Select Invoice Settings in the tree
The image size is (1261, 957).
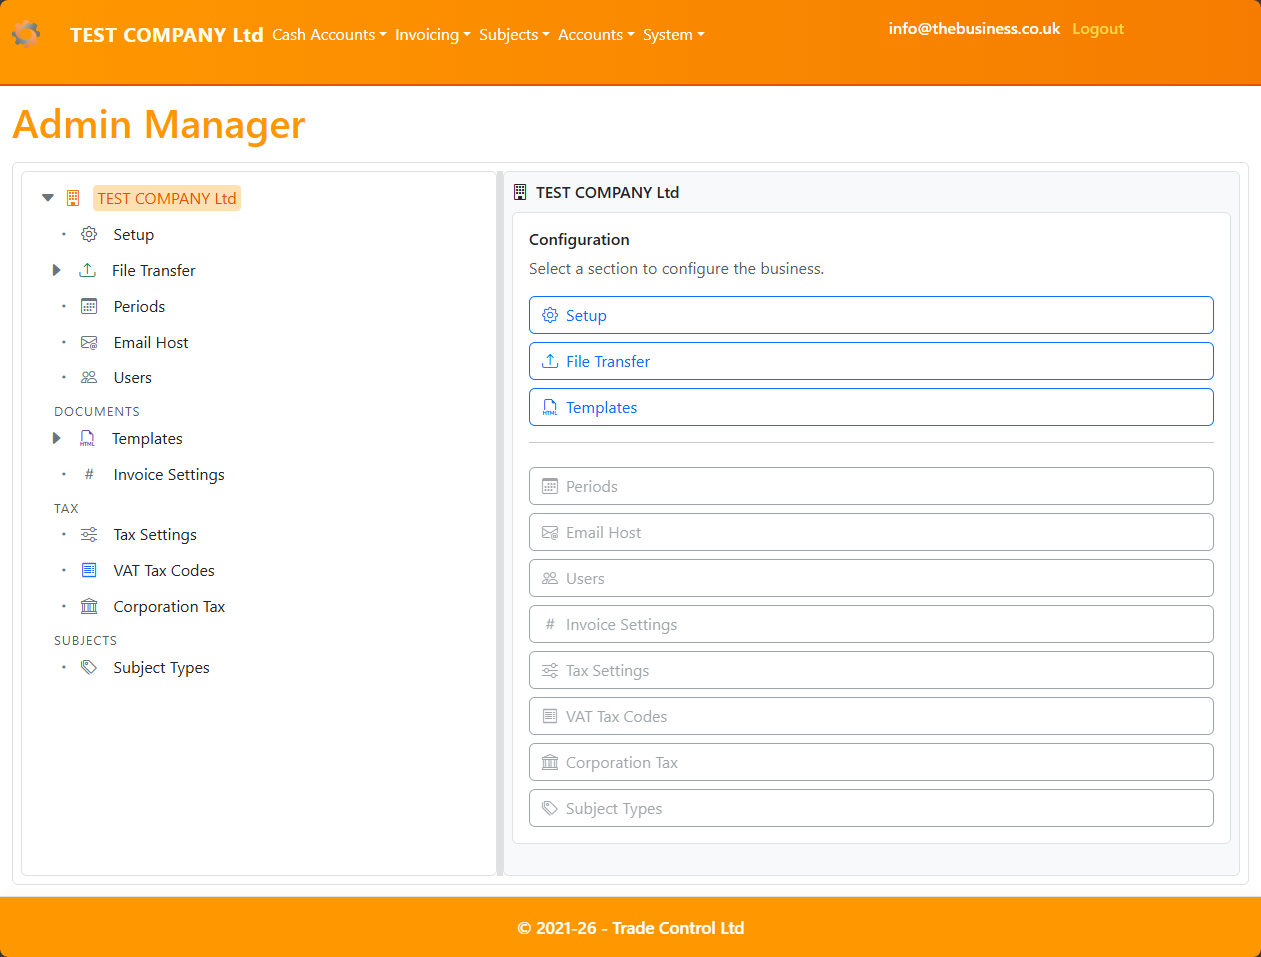(x=168, y=474)
